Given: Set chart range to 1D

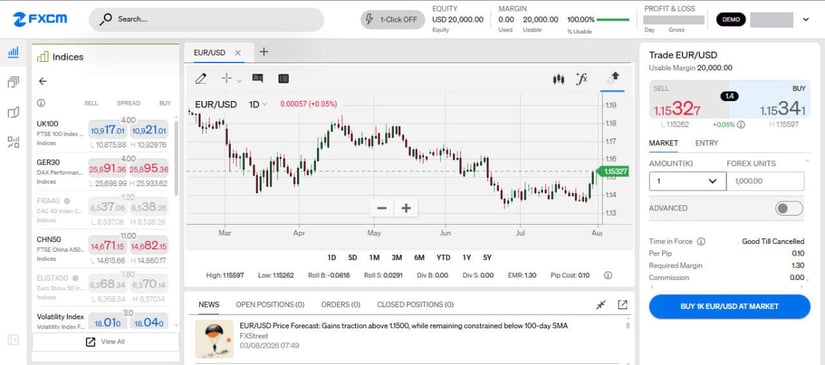Looking at the screenshot, I should pos(331,258).
